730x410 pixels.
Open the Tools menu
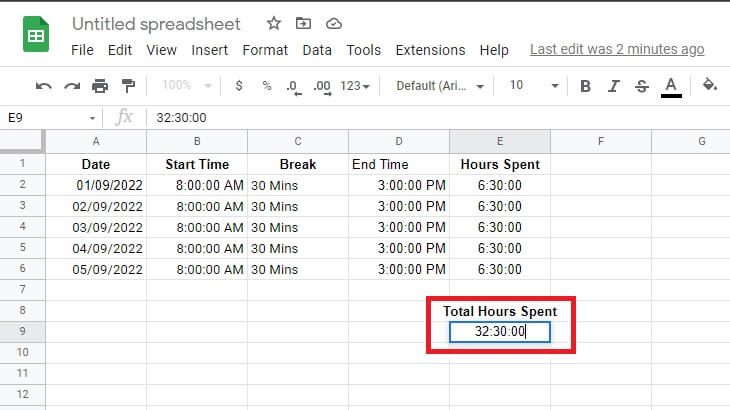coord(364,50)
